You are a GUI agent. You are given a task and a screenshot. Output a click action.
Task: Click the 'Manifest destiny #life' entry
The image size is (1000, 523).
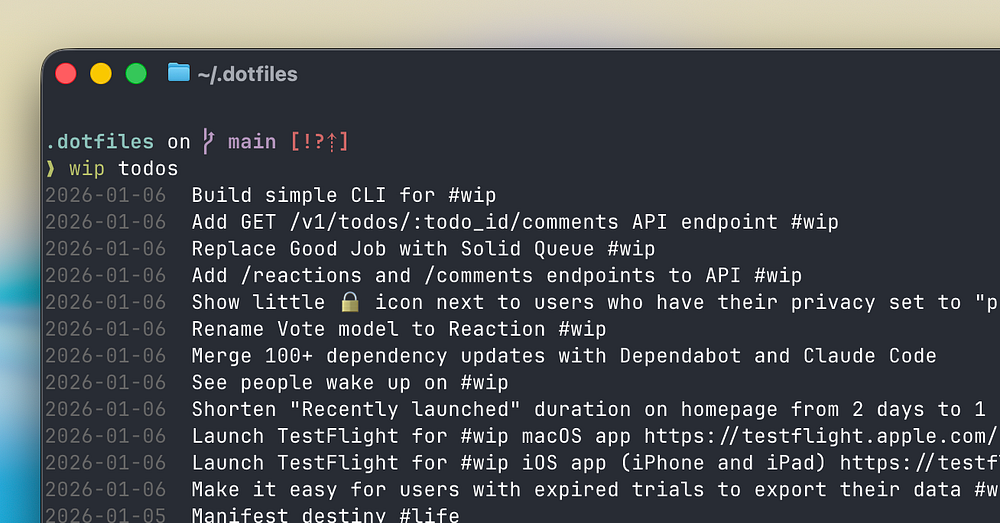(x=325, y=515)
